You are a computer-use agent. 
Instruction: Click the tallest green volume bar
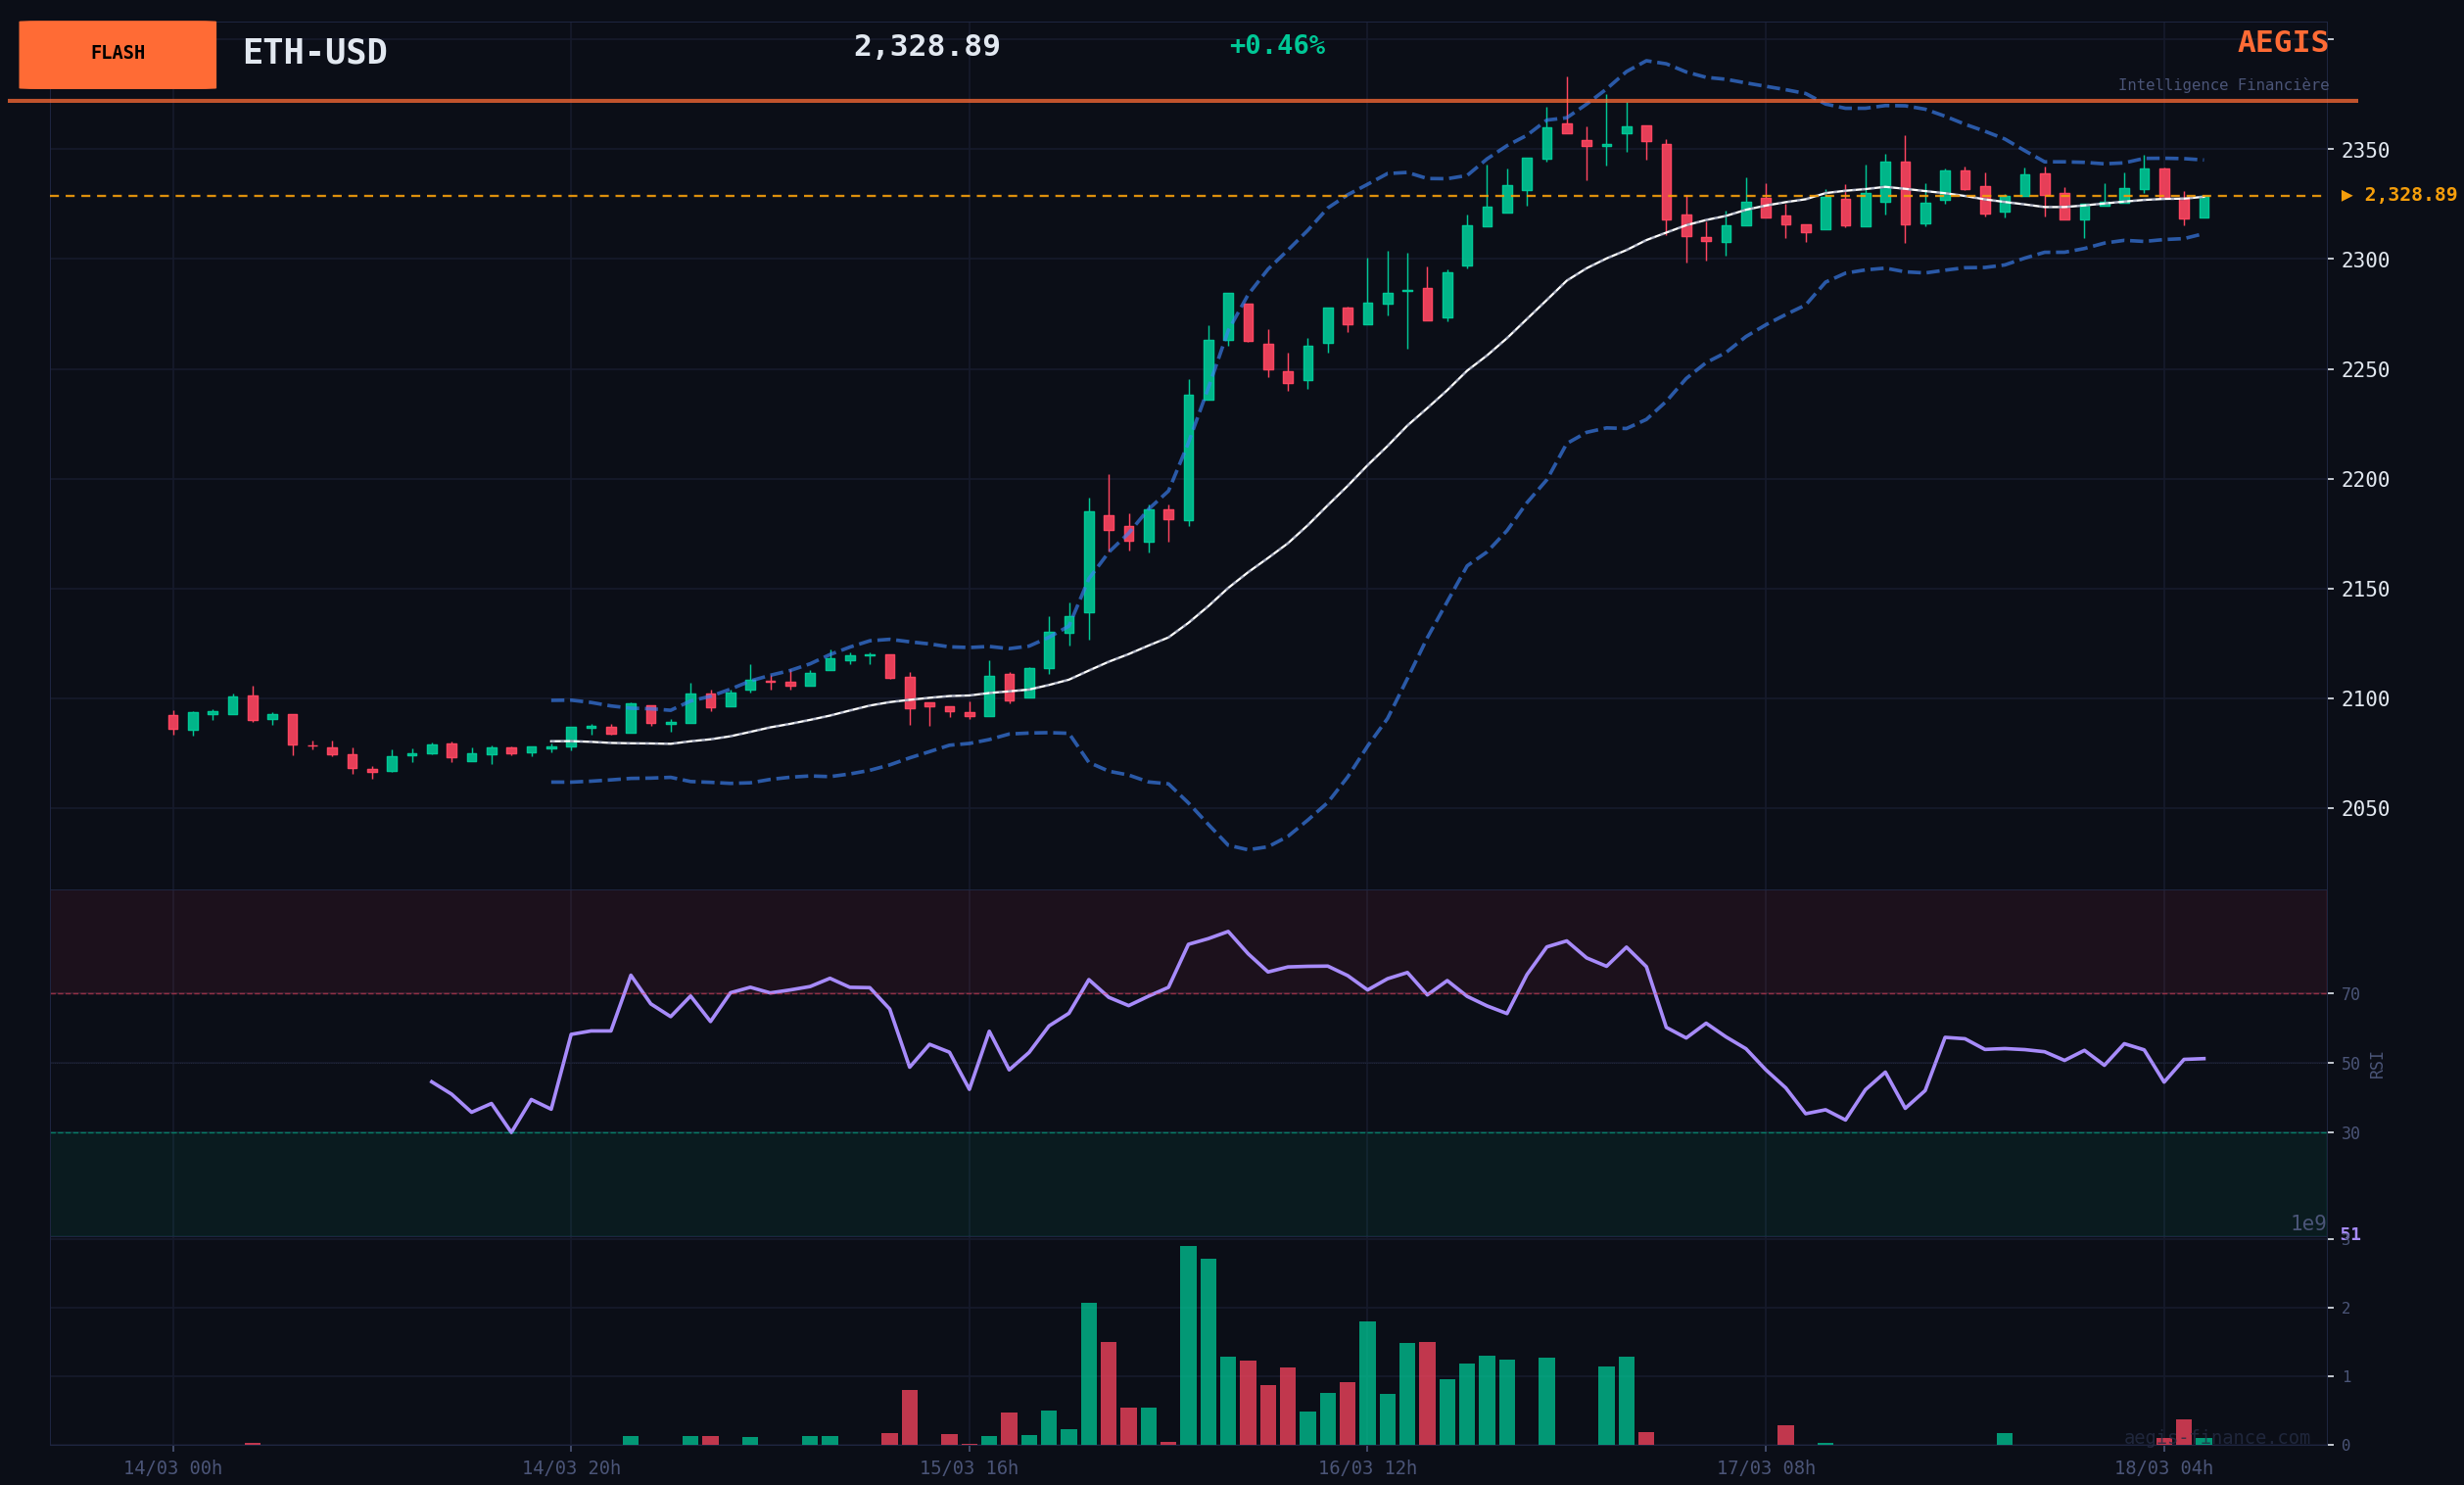pos(1187,1344)
